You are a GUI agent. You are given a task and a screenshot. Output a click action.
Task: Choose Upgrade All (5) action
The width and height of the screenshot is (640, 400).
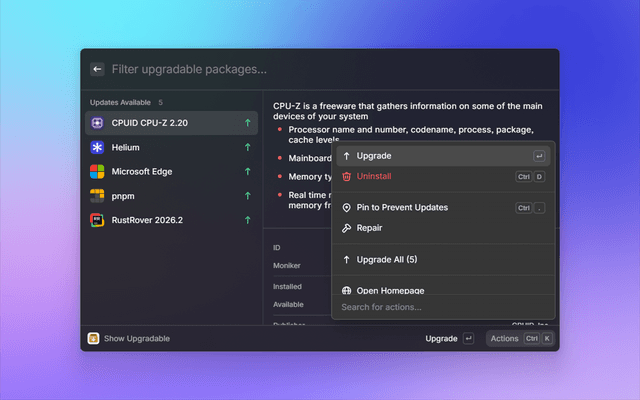click(x=443, y=260)
